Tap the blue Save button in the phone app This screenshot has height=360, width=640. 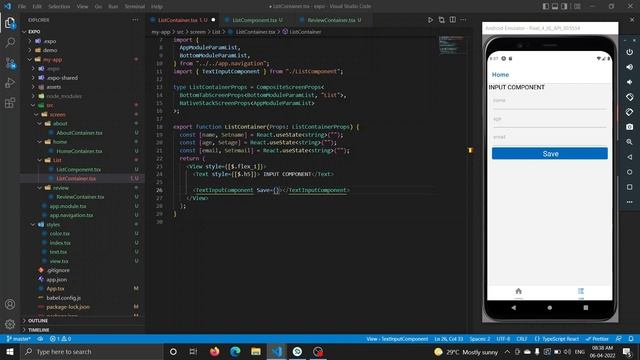click(x=550, y=153)
